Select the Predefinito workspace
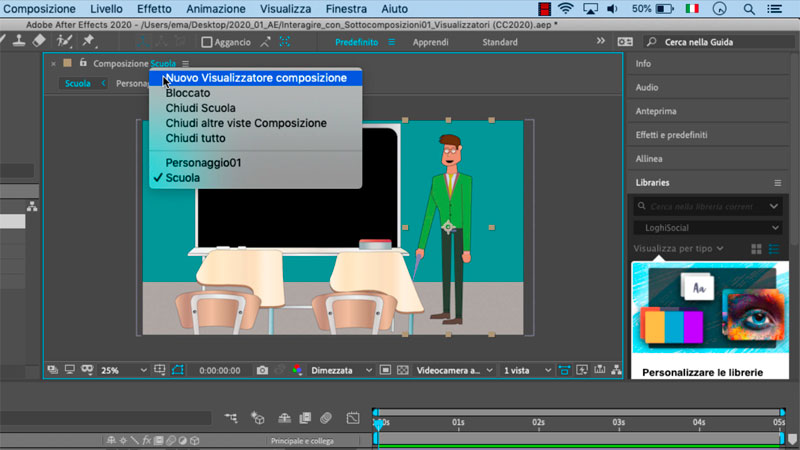Screen dimensions: 800x450 pyautogui.click(x=356, y=42)
